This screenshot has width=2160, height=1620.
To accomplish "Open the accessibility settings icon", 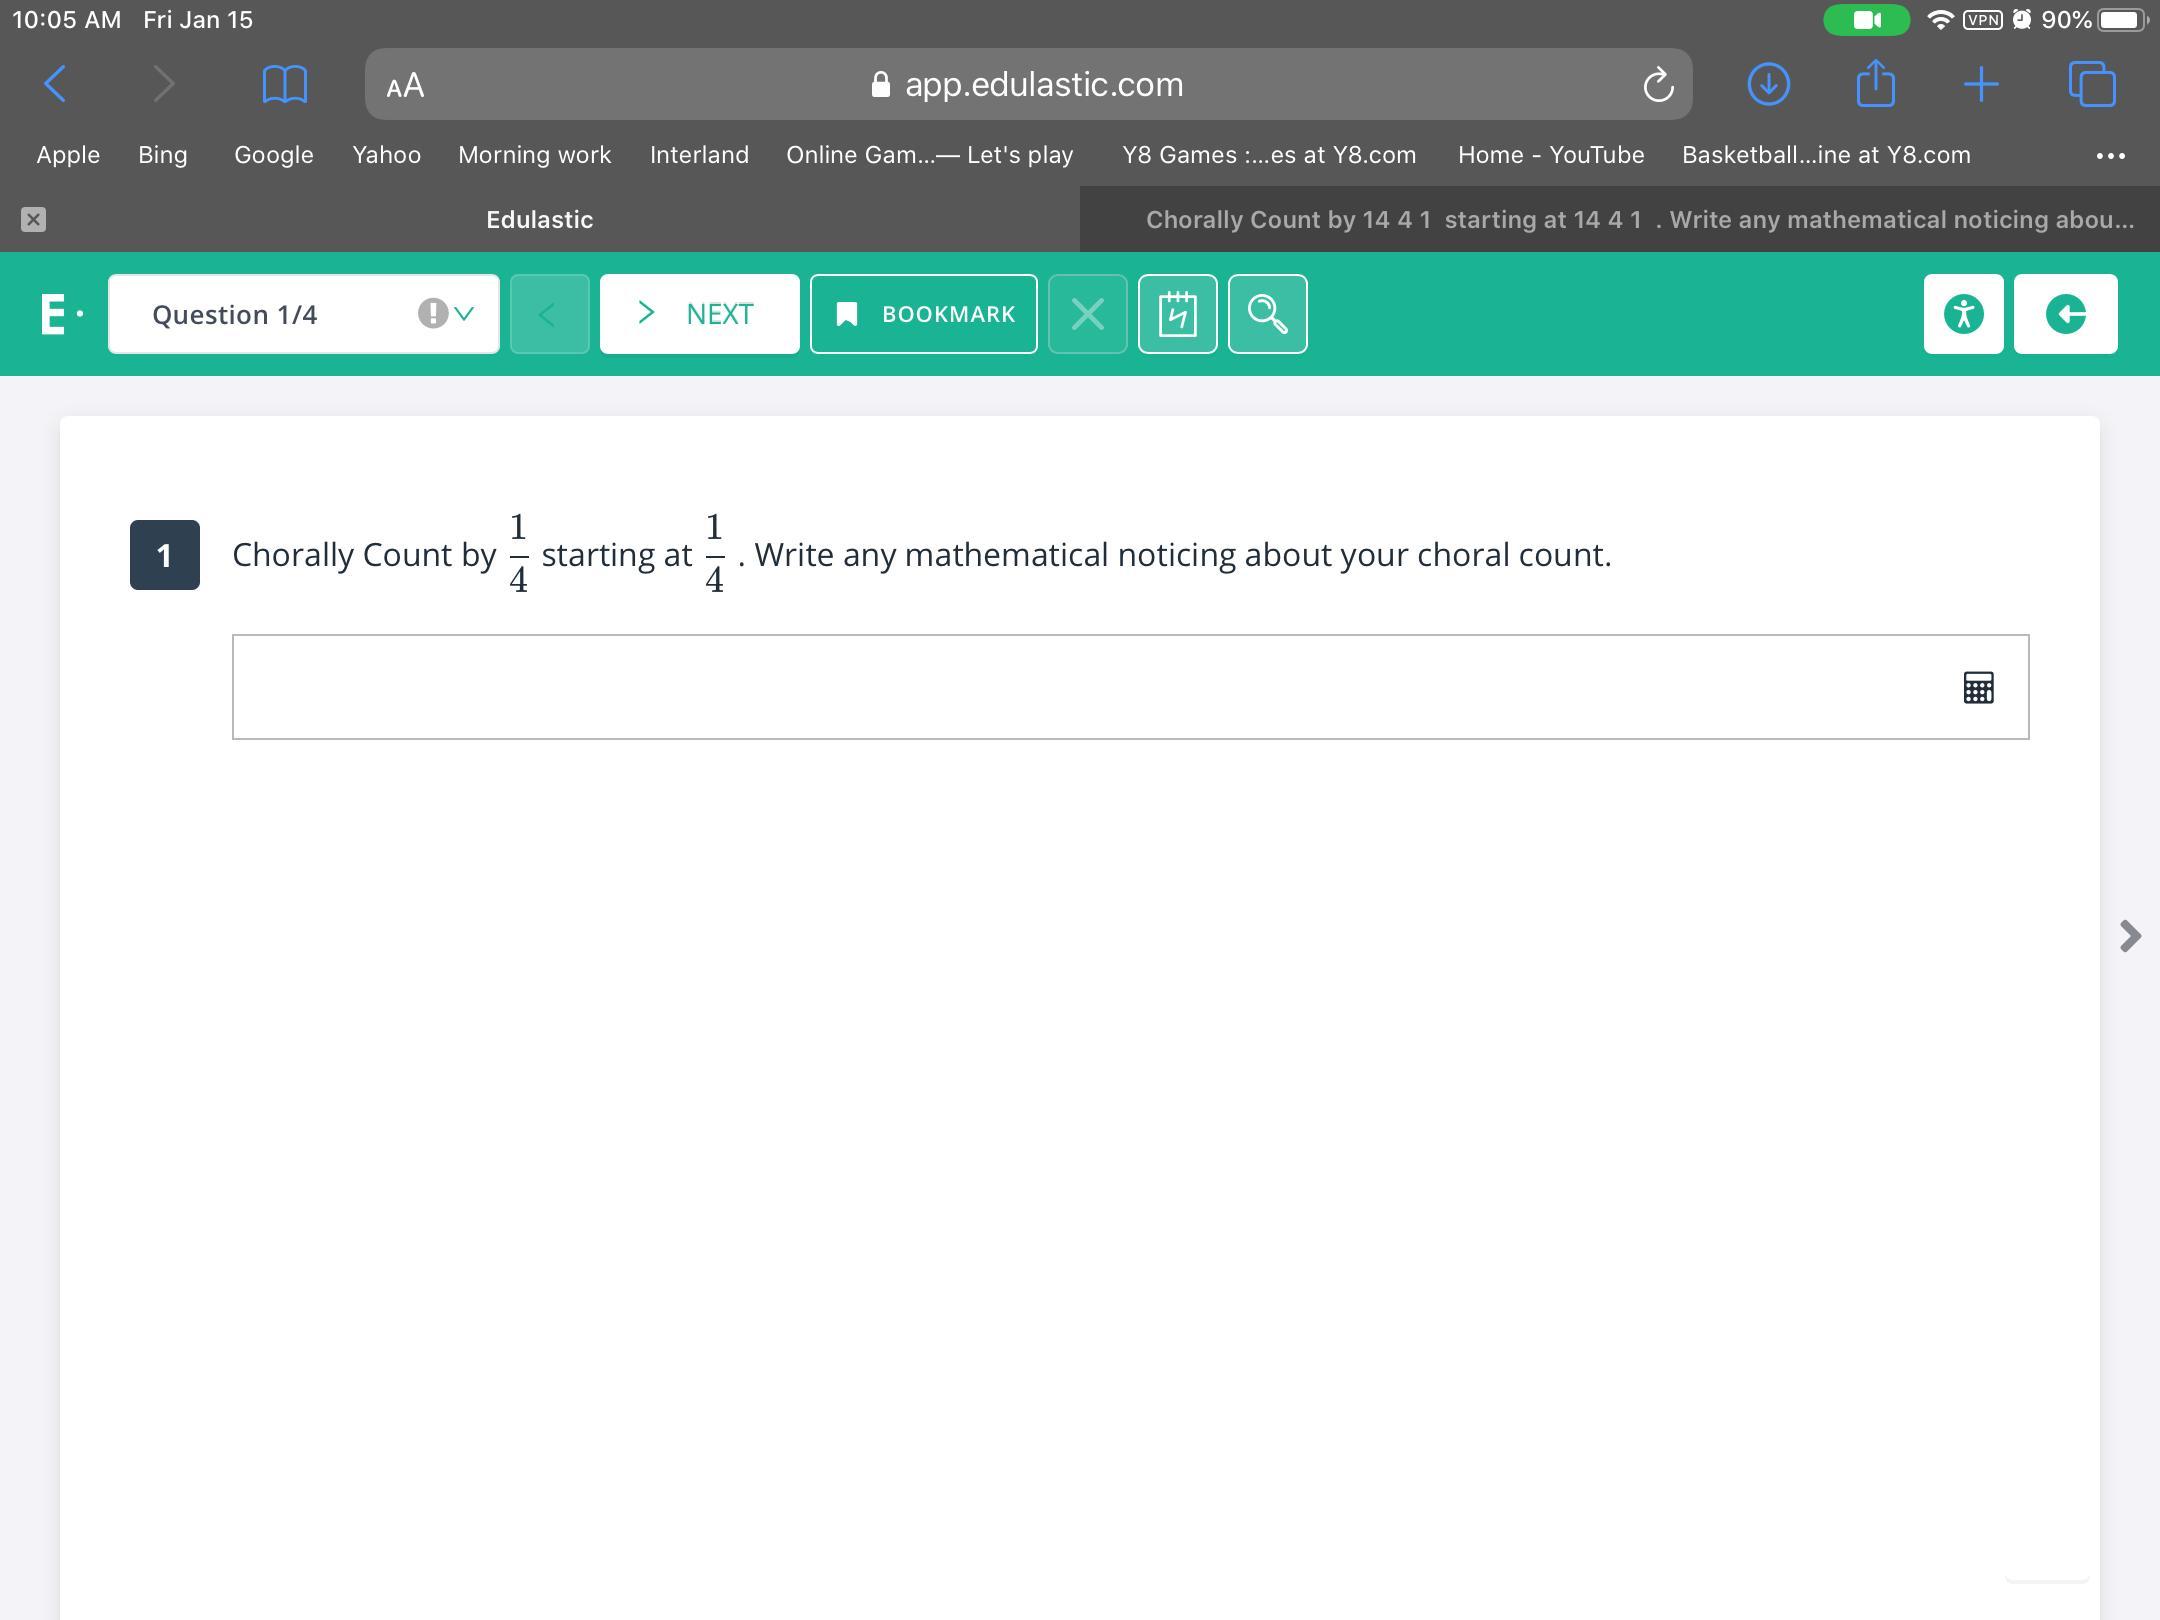I will coord(1963,314).
